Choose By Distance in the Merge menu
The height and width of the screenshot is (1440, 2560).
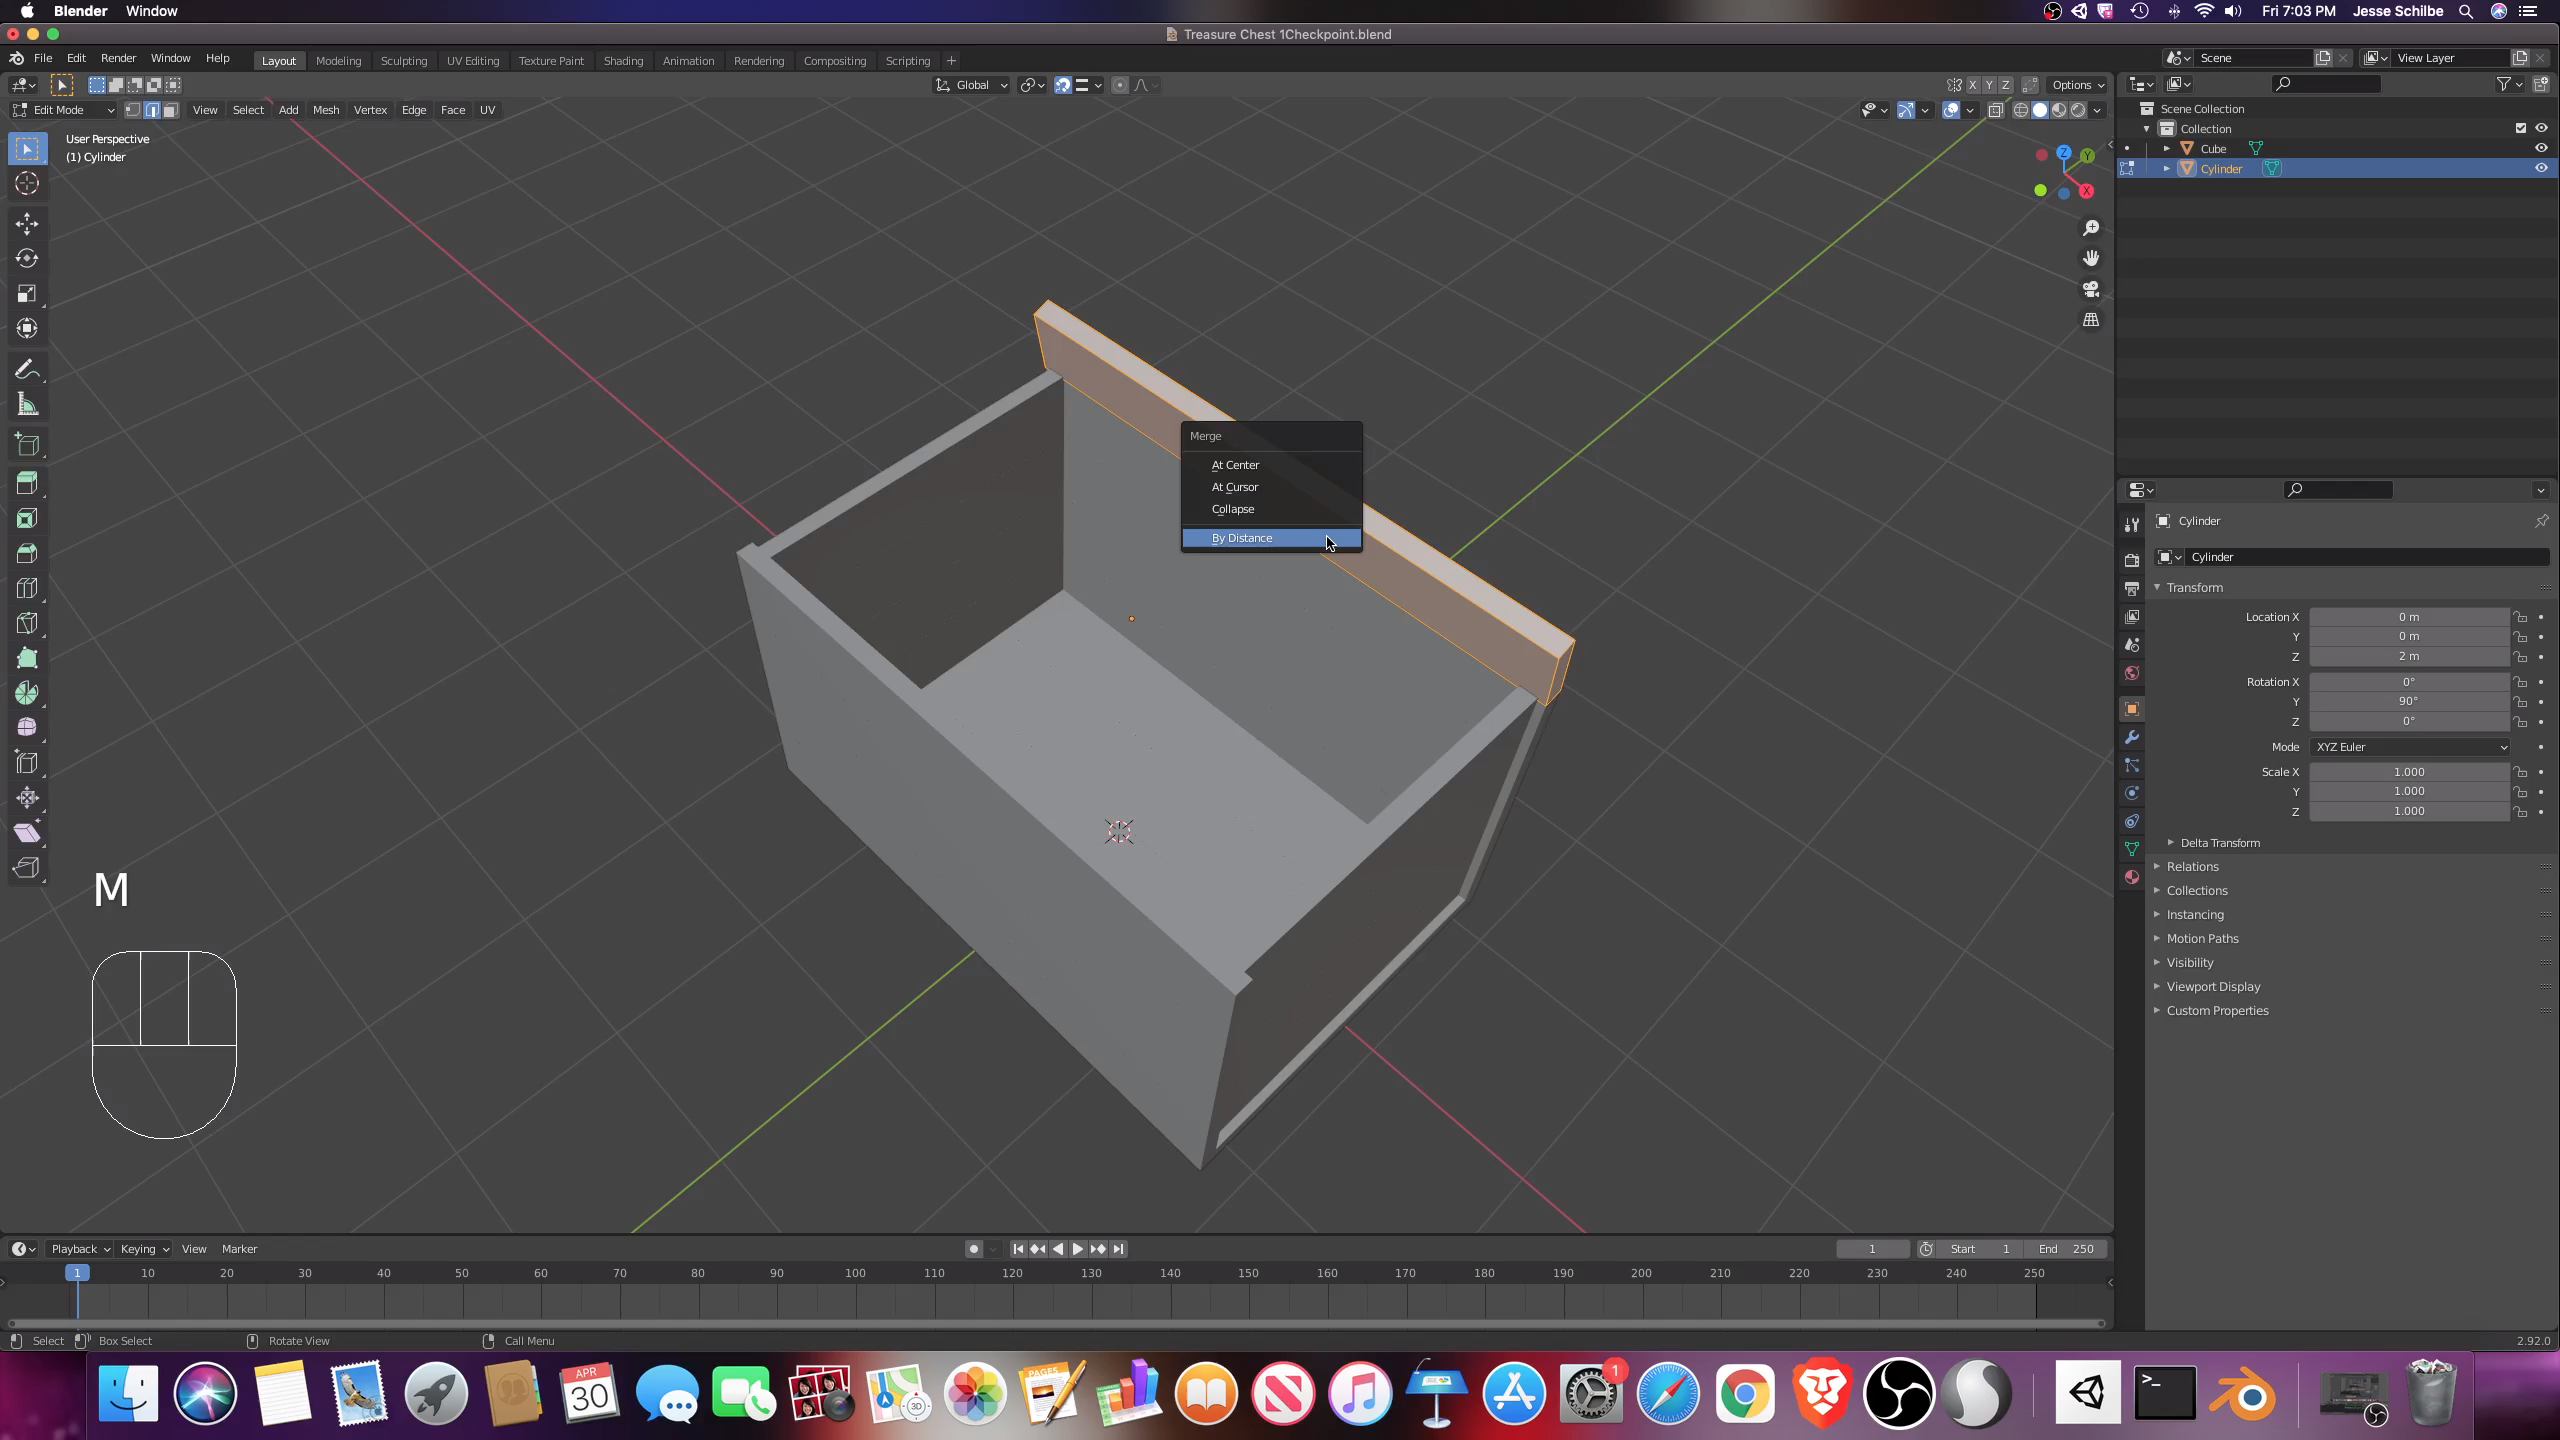[x=1242, y=538]
